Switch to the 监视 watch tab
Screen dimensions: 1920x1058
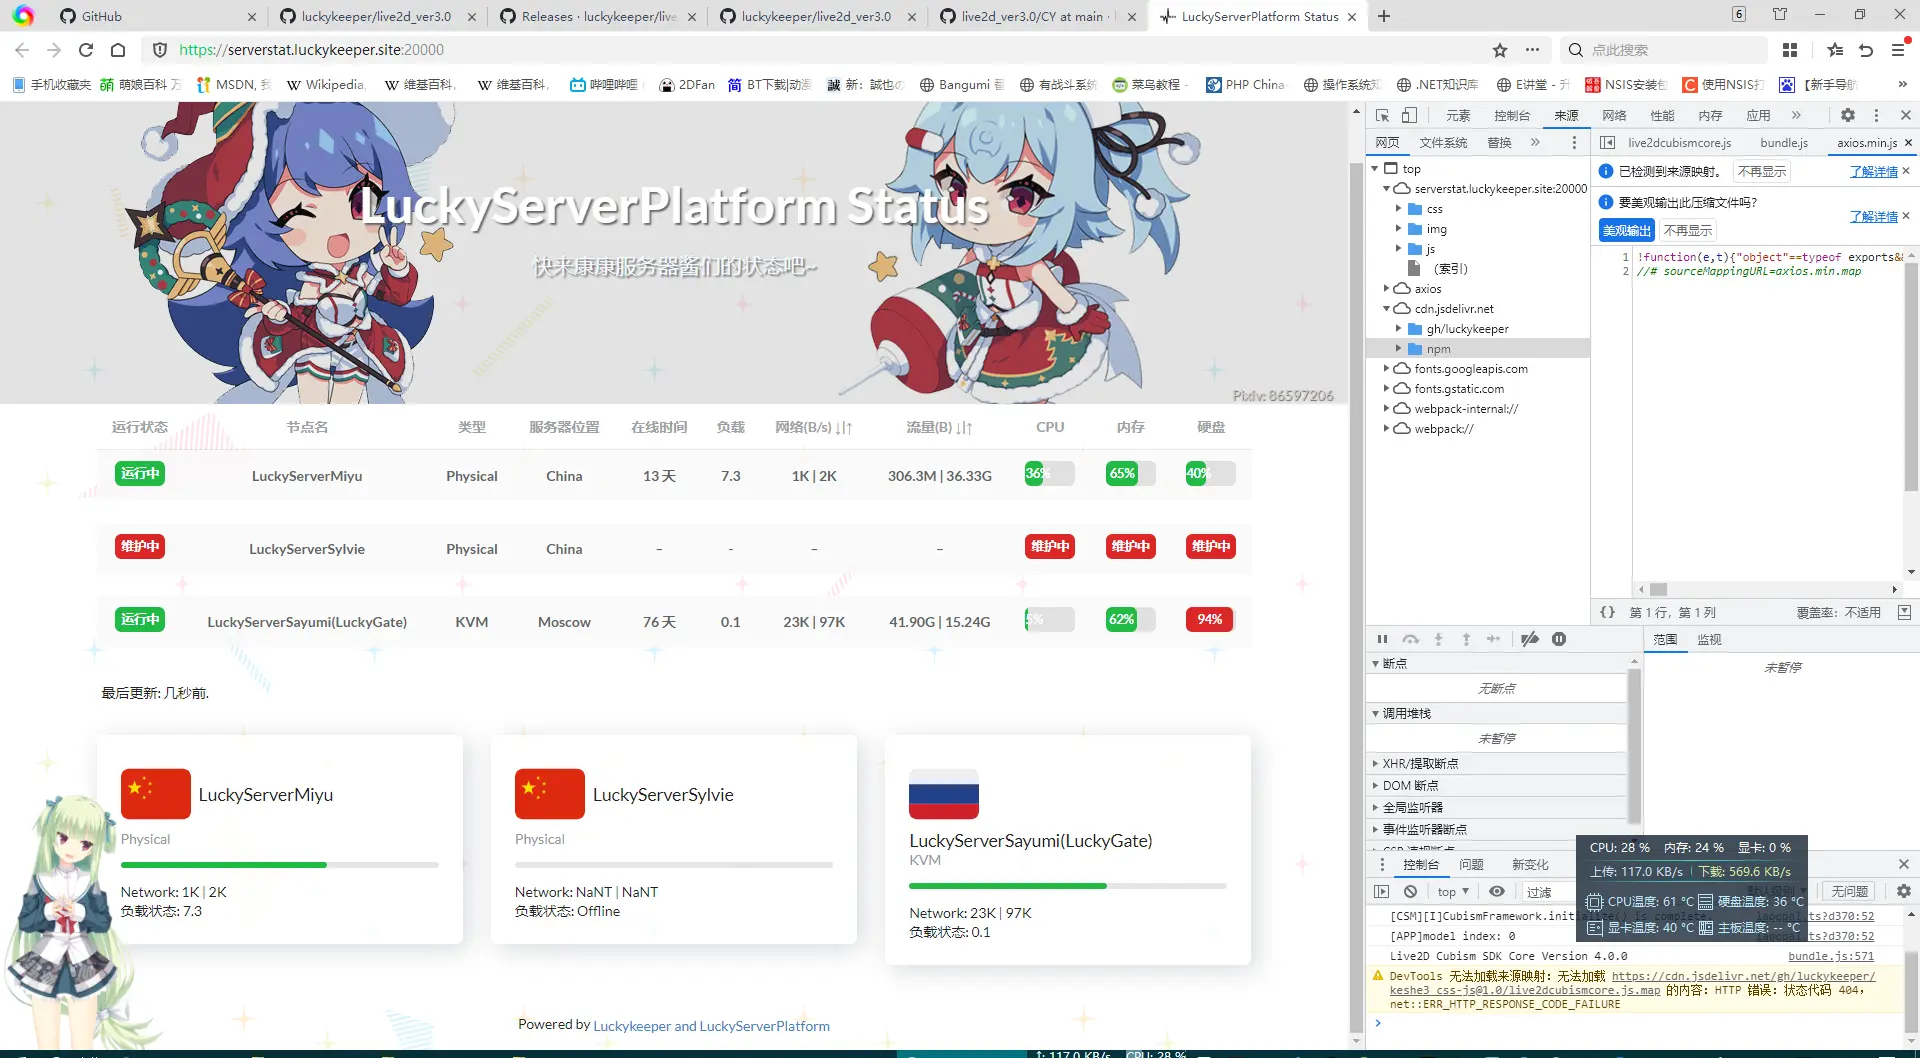(x=1709, y=639)
